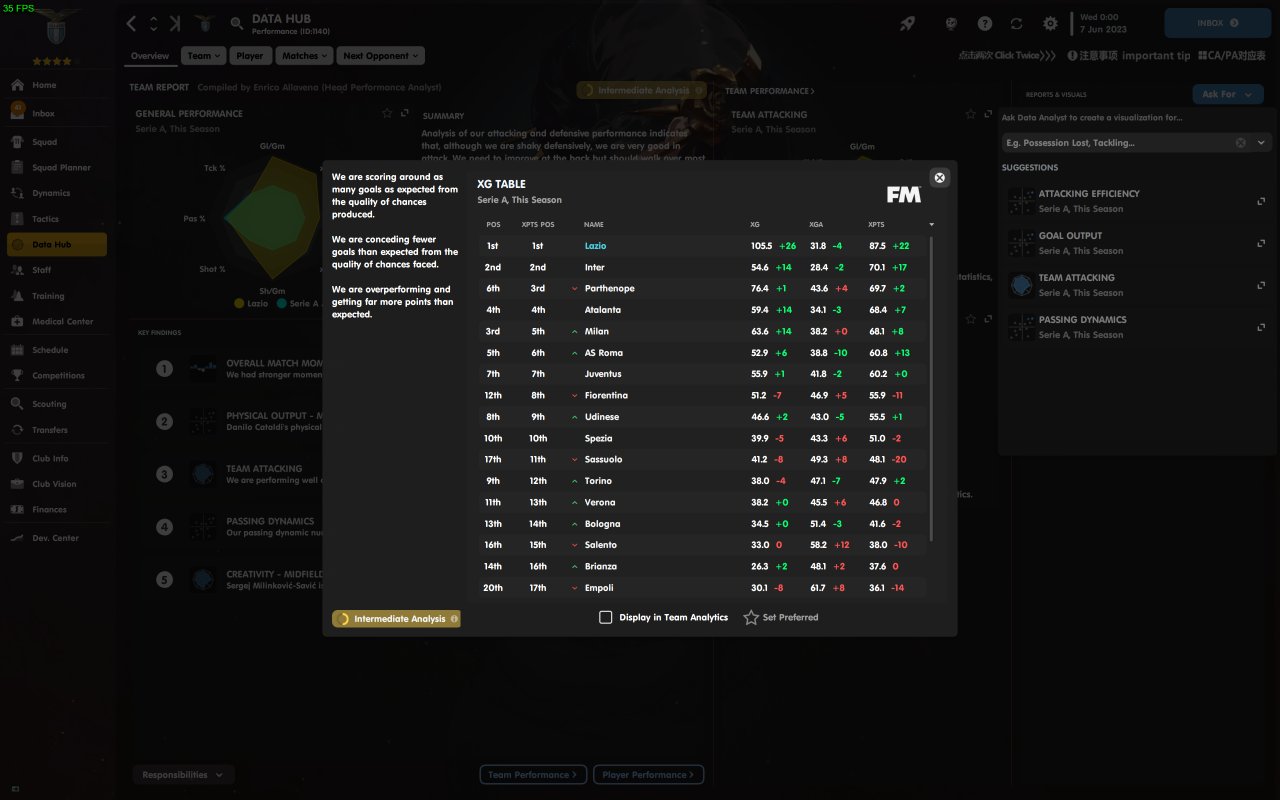The width and height of the screenshot is (1280, 800).
Task: Click the search magnifier icon
Action: (237, 23)
